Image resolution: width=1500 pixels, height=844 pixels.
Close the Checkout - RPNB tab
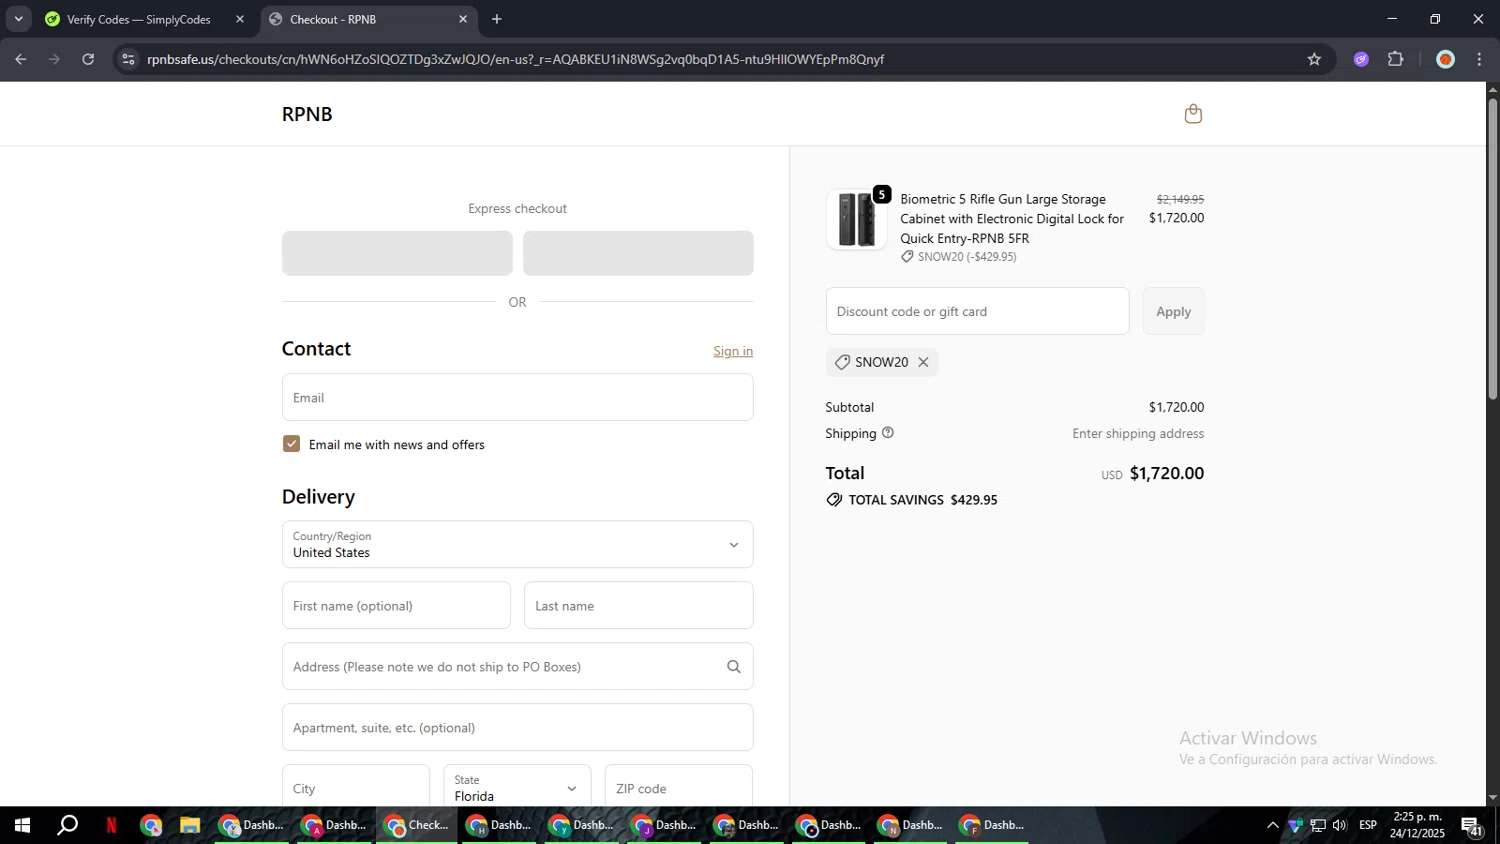point(463,19)
